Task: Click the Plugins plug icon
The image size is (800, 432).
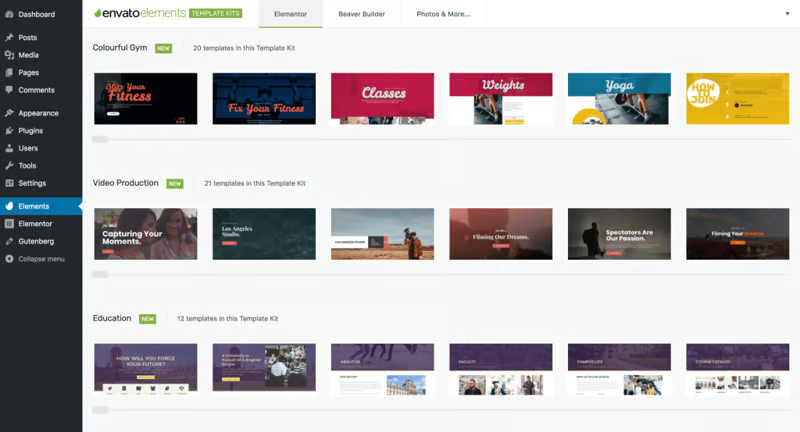Action: 9,131
